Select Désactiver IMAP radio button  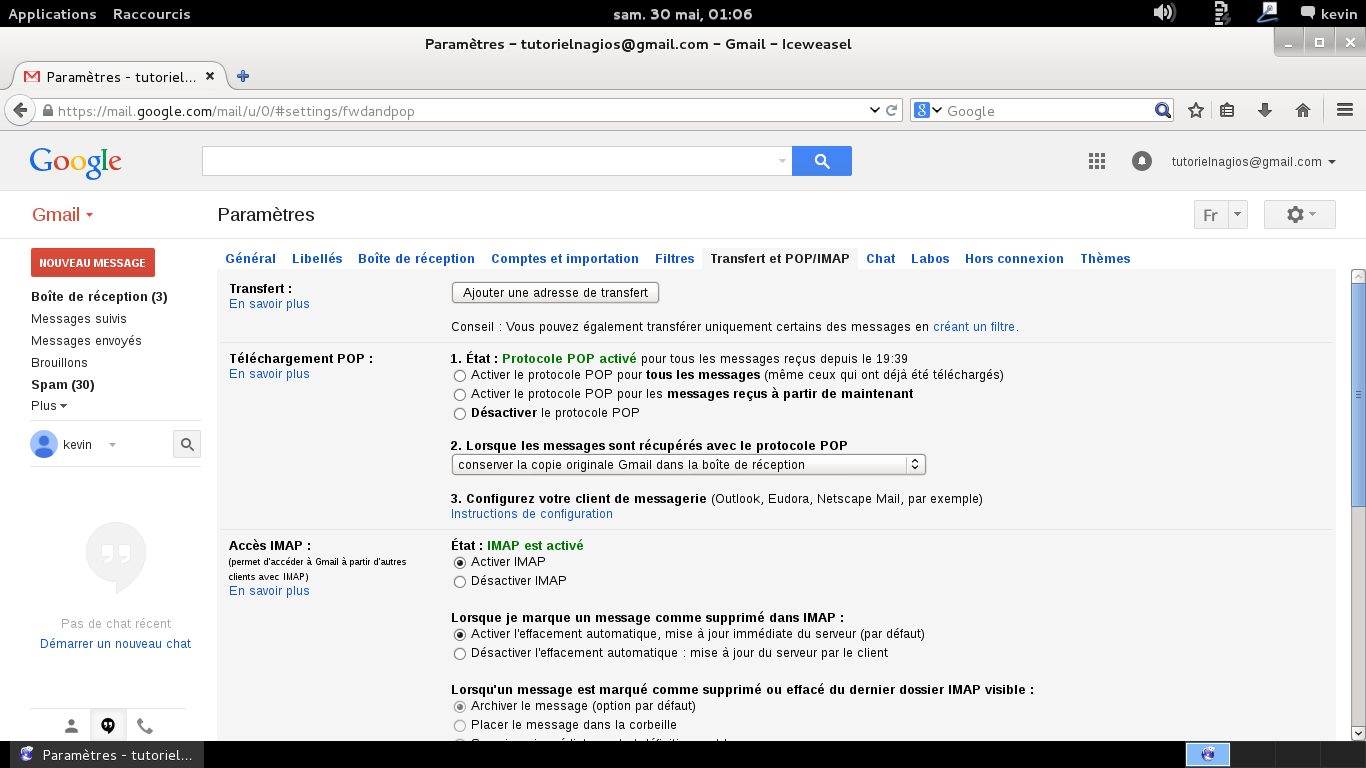(x=460, y=581)
